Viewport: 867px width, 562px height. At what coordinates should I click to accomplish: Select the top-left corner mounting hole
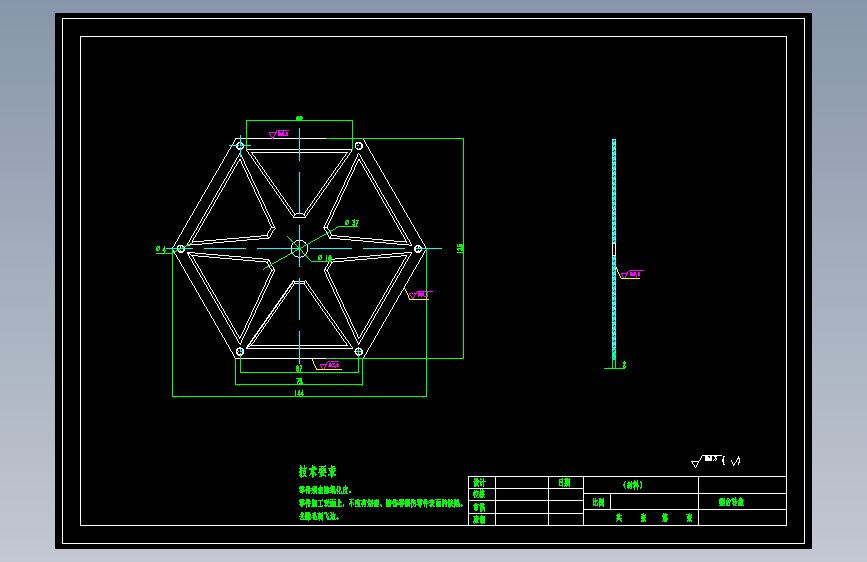240,146
